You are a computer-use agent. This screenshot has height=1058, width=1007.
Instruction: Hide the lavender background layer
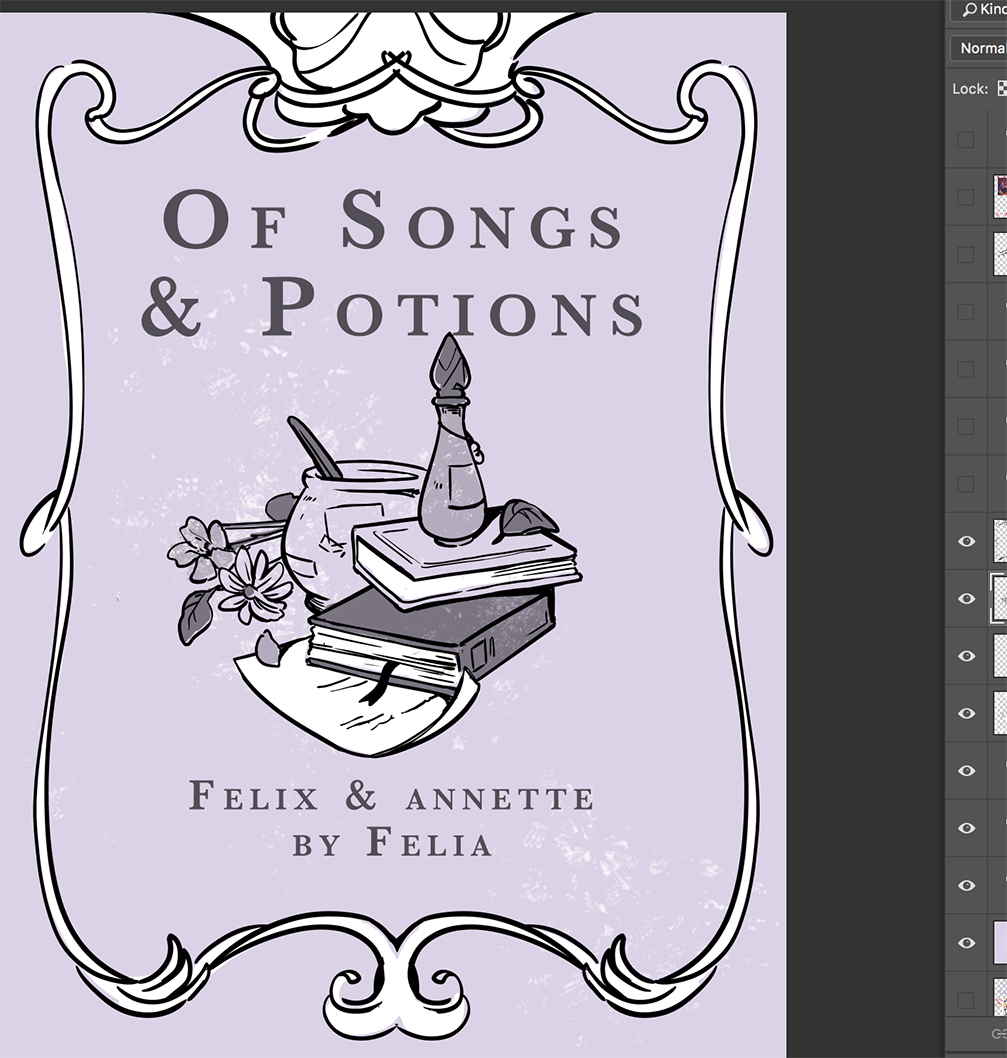pos(966,942)
